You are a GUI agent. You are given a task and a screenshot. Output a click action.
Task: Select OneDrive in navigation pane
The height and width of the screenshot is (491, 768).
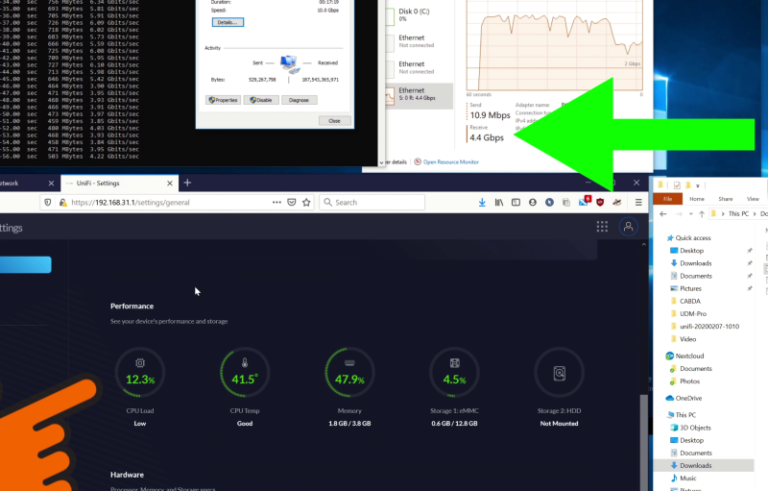click(688, 398)
